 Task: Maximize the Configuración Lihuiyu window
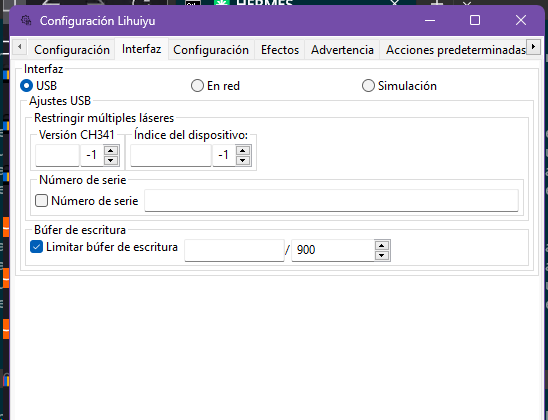click(x=475, y=20)
